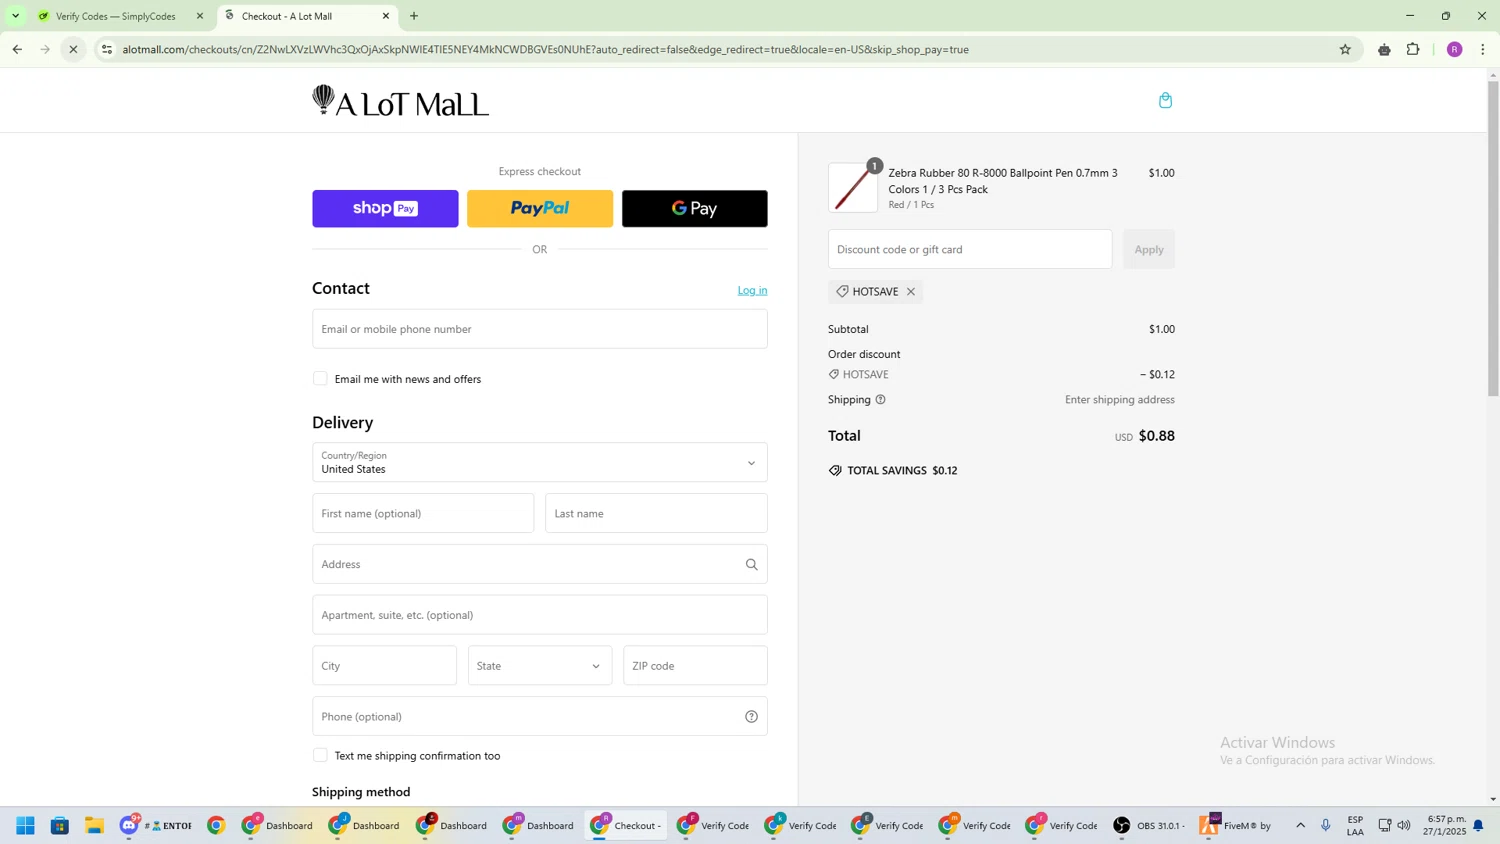This screenshot has width=1500, height=844.
Task: Click the Phone (optional) field
Action: [540, 716]
